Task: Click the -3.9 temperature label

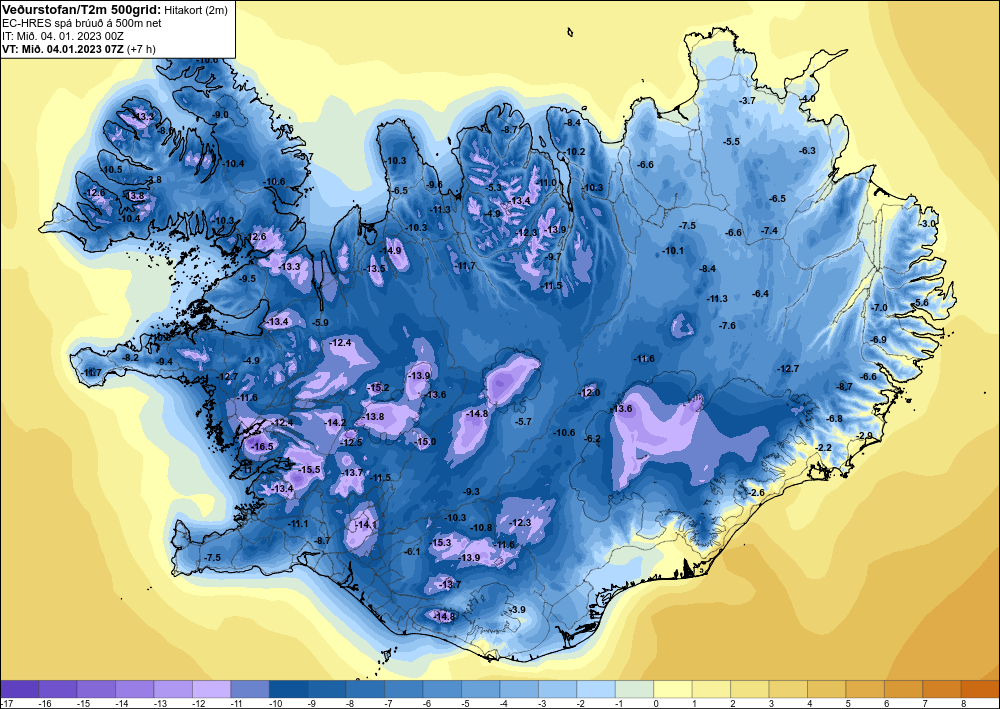Action: pyautogui.click(x=517, y=610)
